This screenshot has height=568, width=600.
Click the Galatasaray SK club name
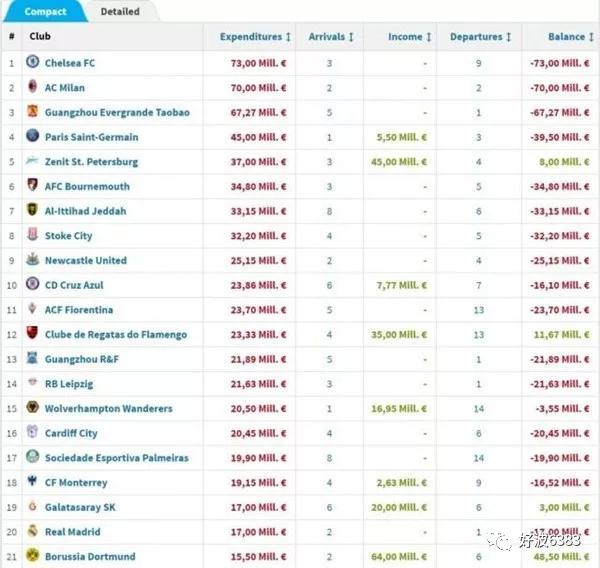[x=80, y=507]
